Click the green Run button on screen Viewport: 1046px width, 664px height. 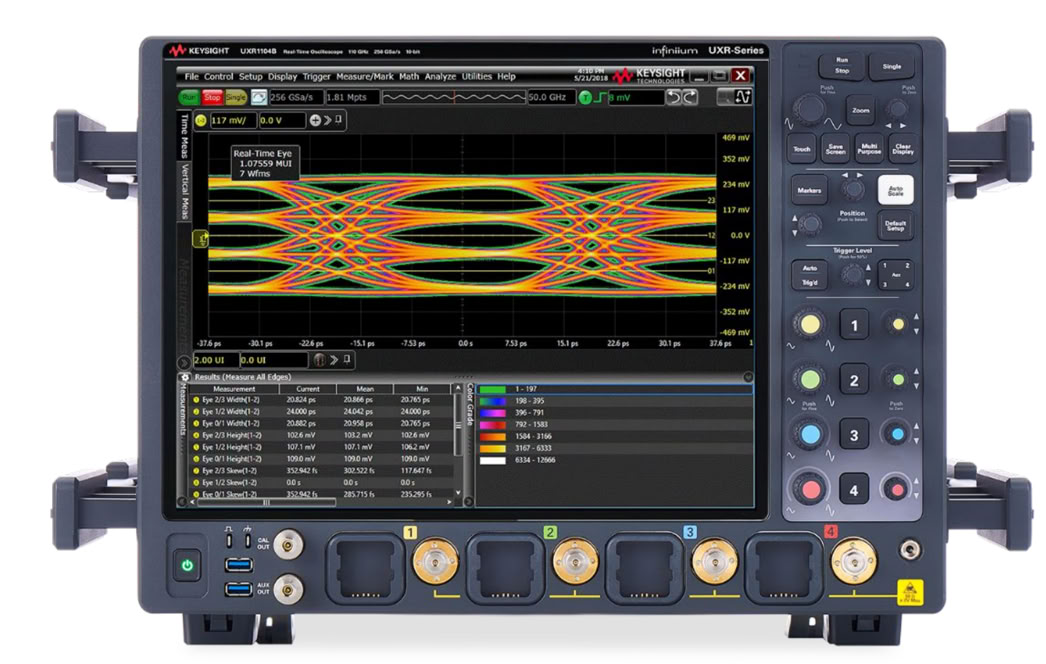pos(189,97)
